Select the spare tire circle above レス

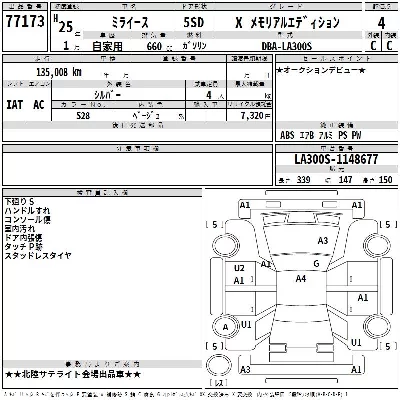[x=219, y=366]
